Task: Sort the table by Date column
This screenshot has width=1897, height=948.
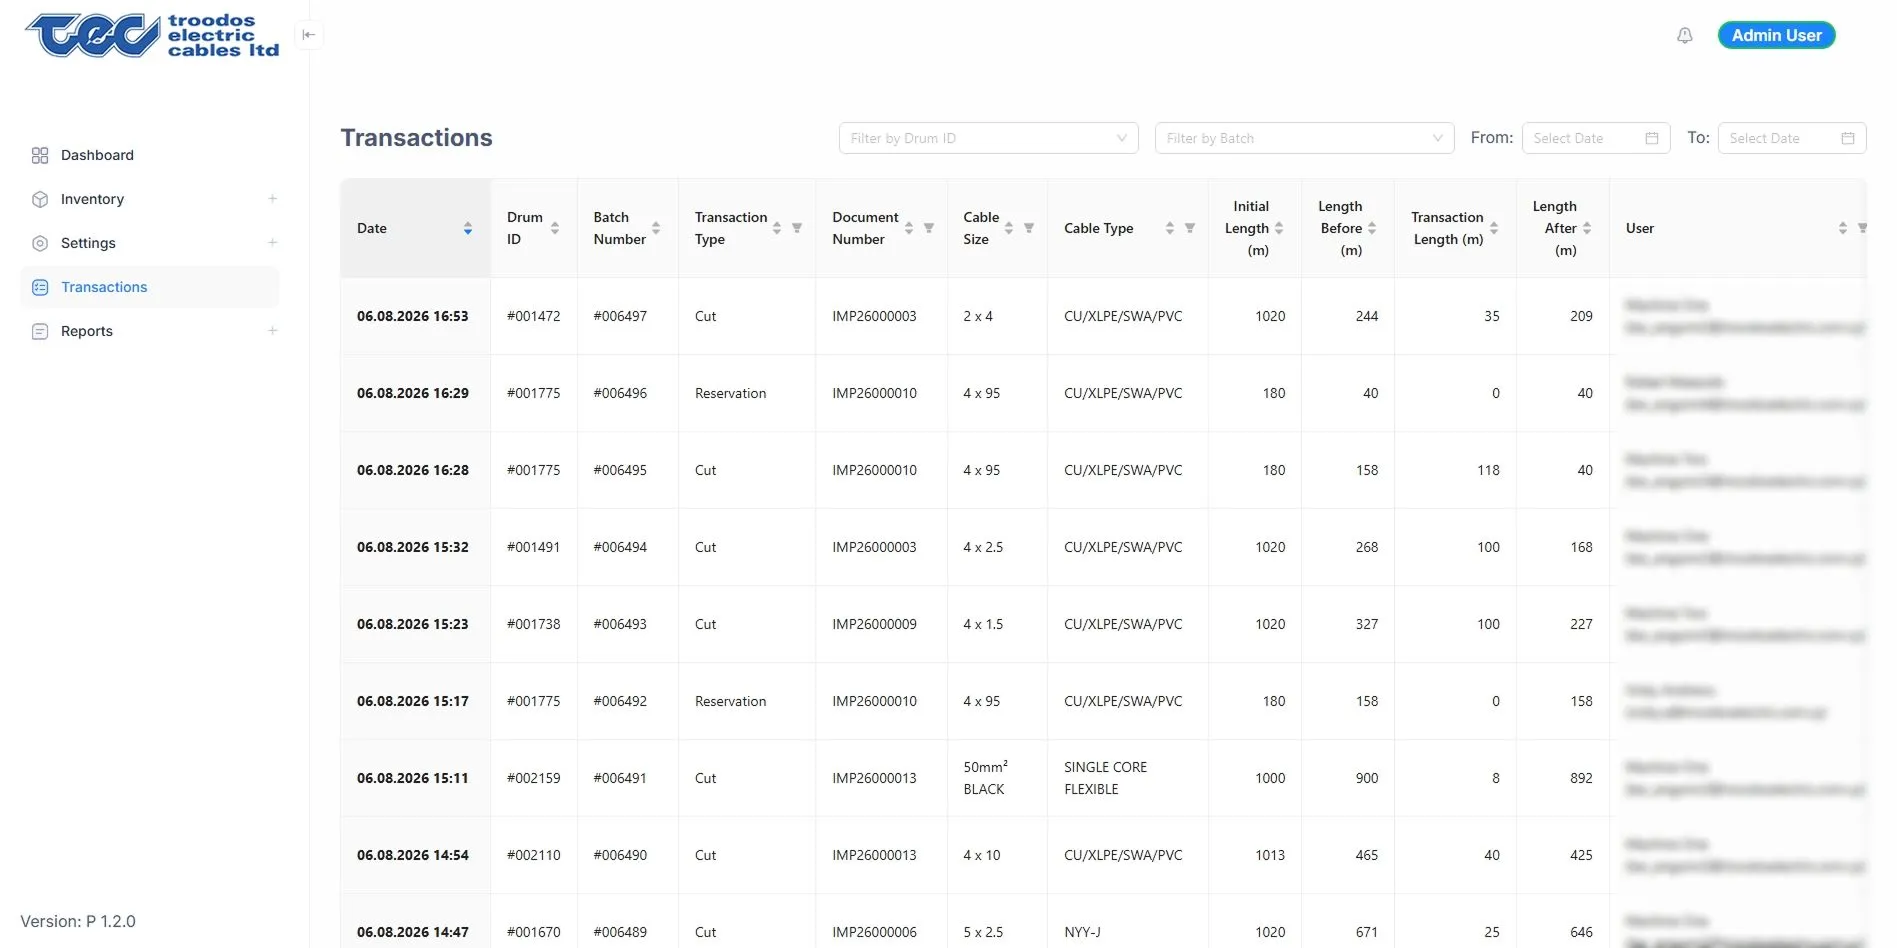Action: 467,228
